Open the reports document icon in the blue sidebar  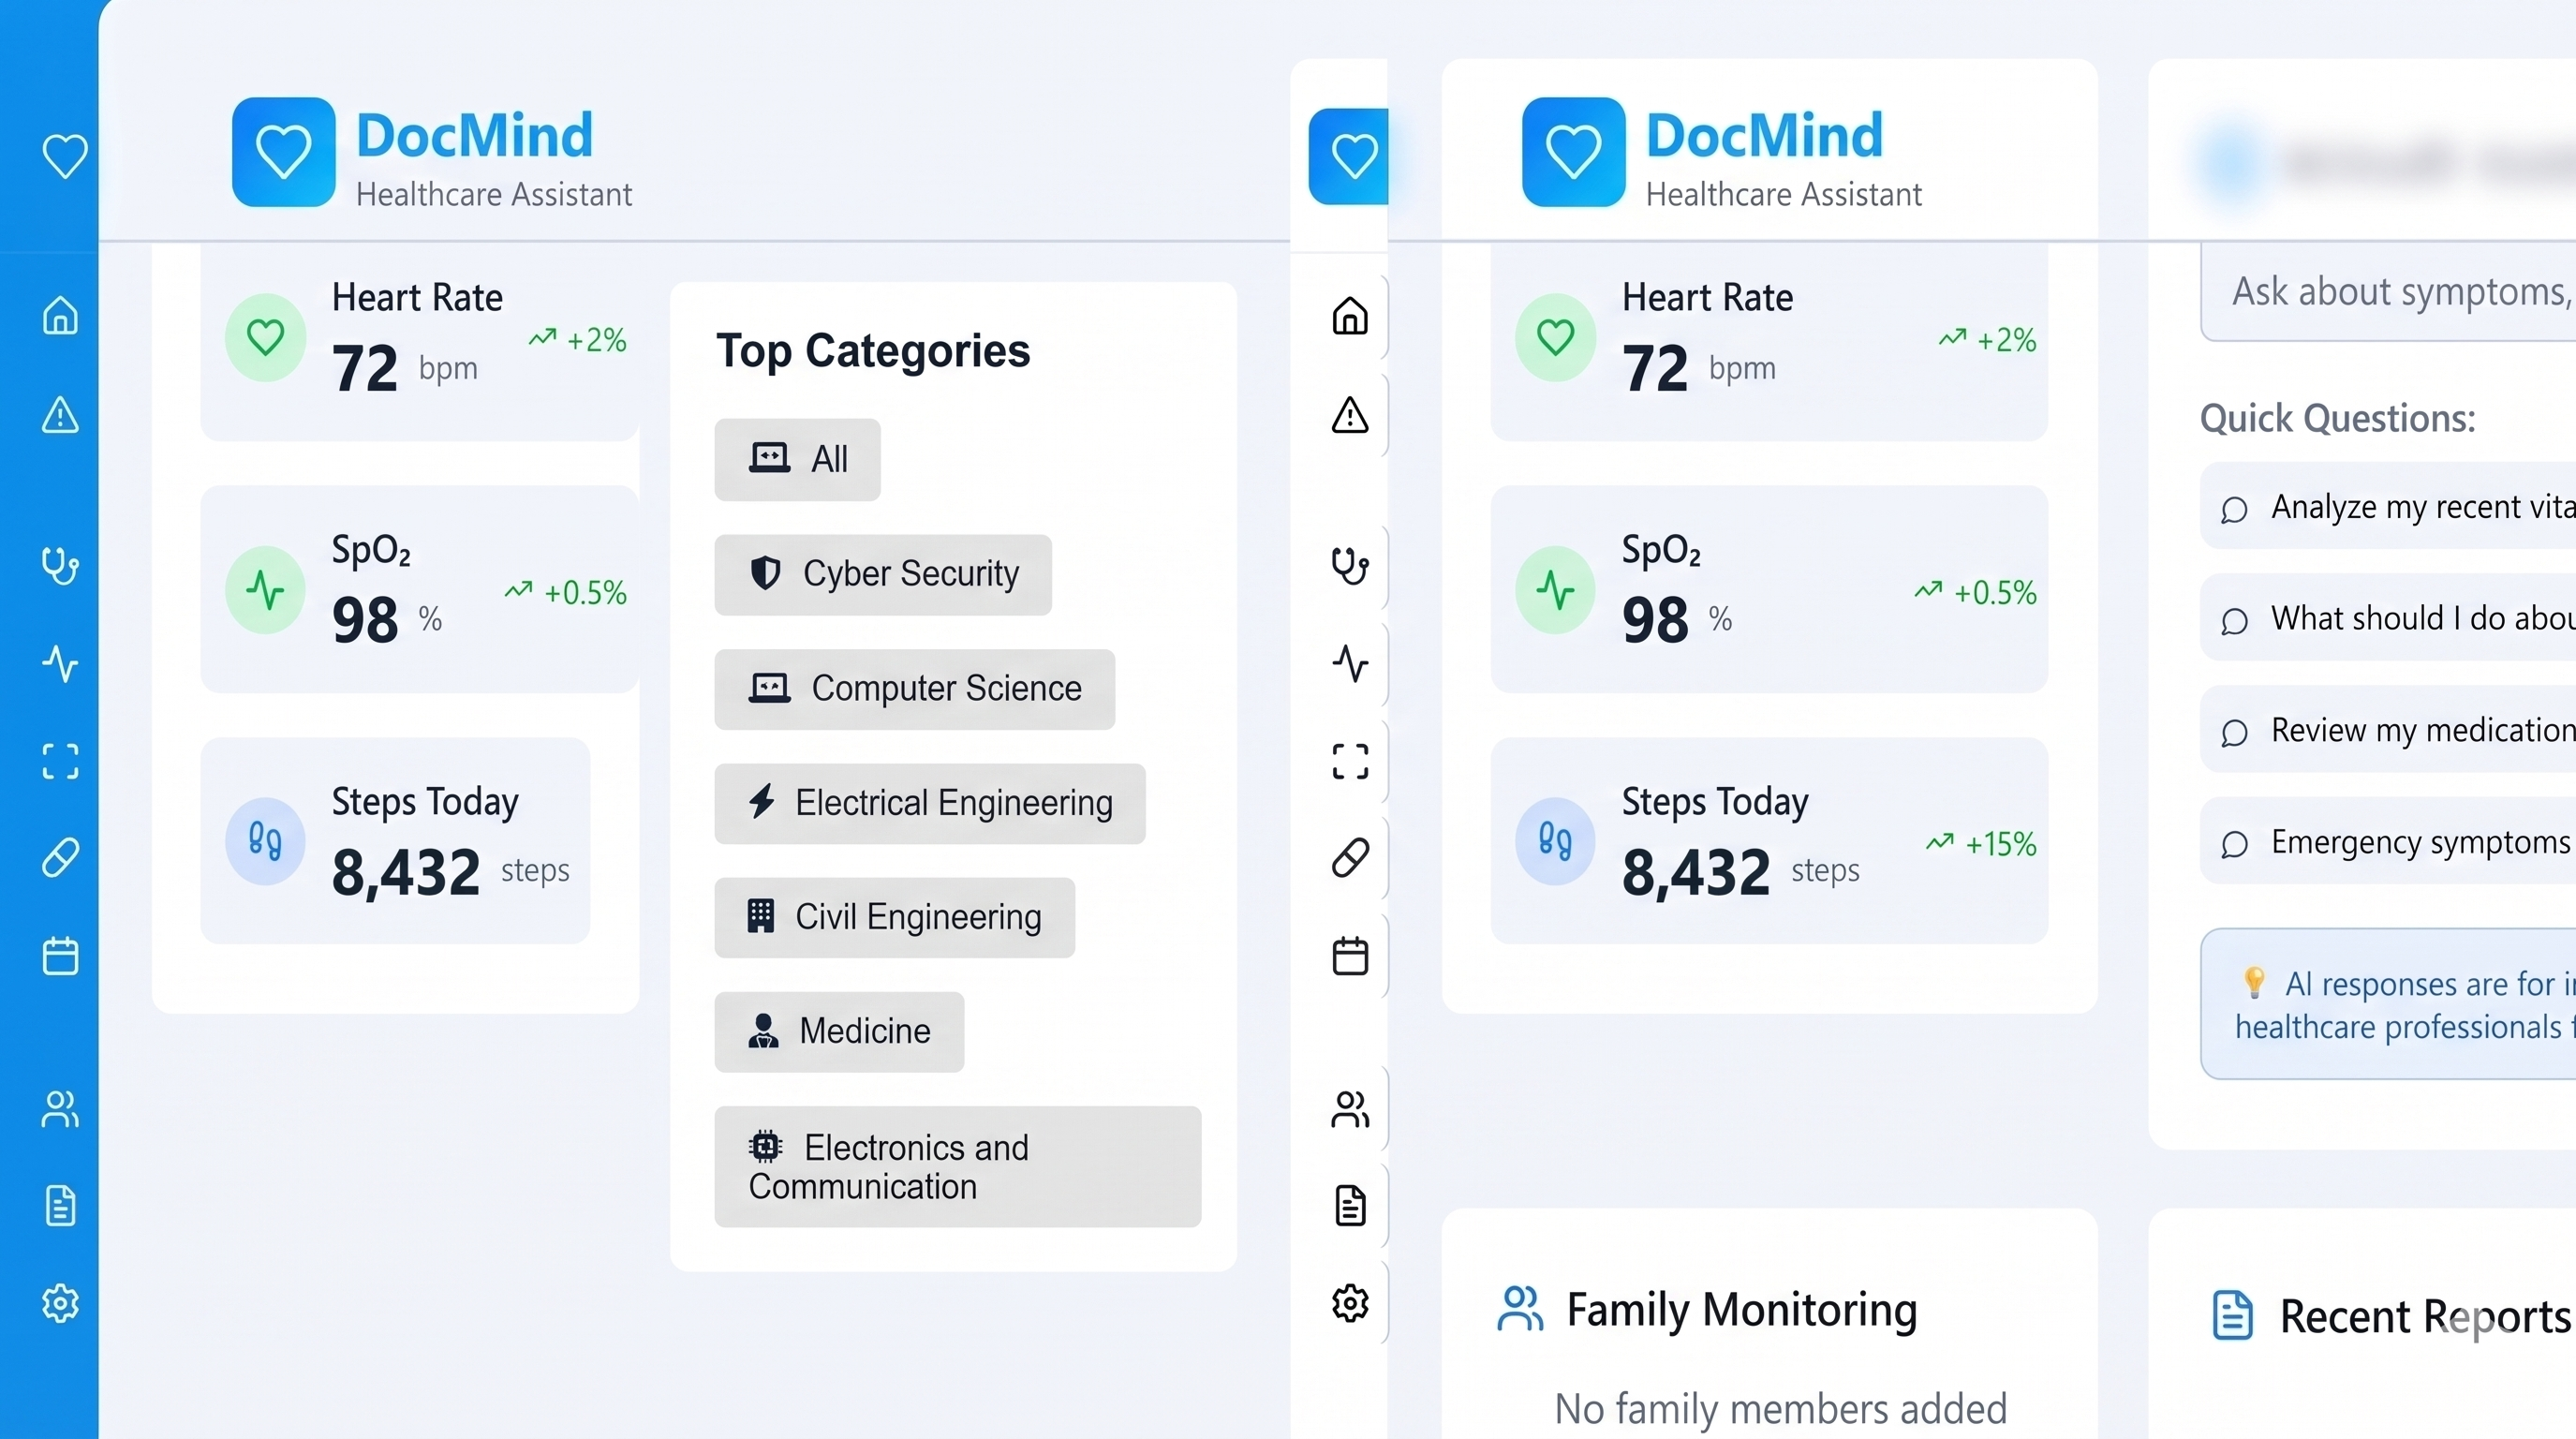[x=61, y=1206]
